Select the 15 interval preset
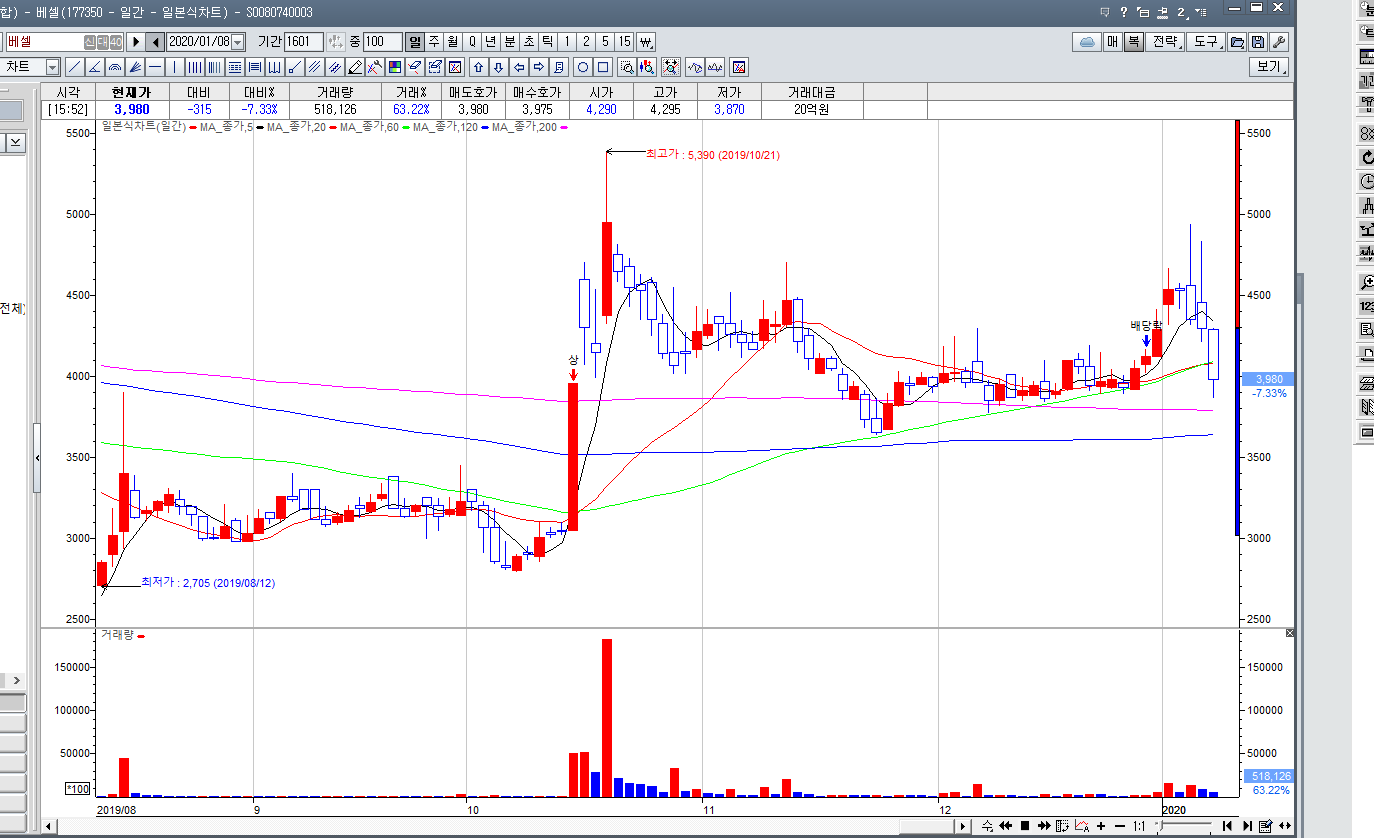Screen dimensions: 1374x838 625,42
